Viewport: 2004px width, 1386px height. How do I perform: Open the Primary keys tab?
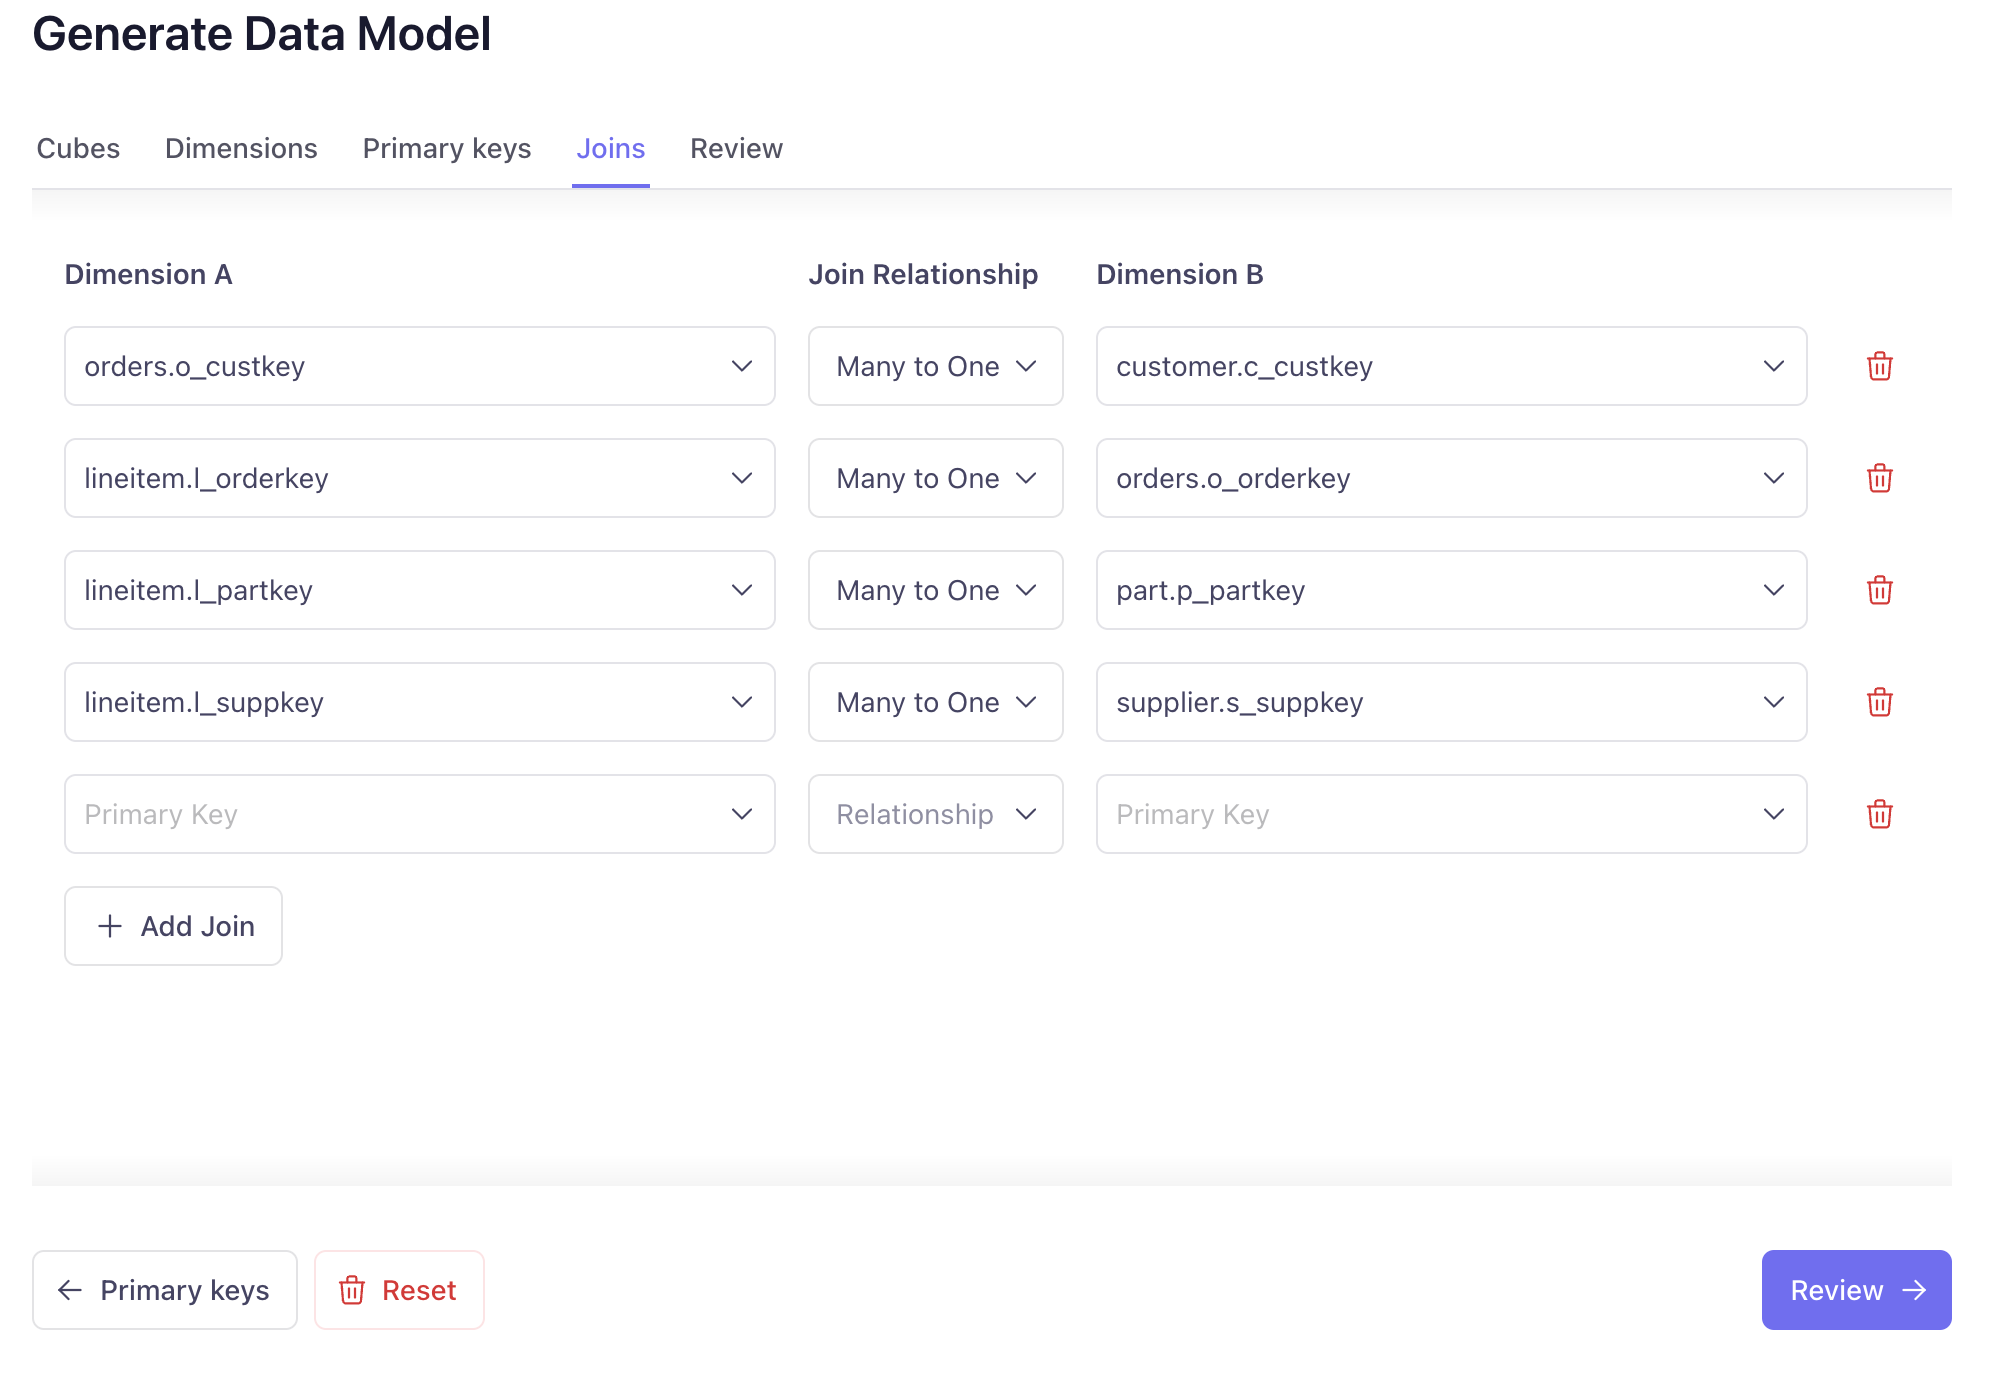pos(447,148)
